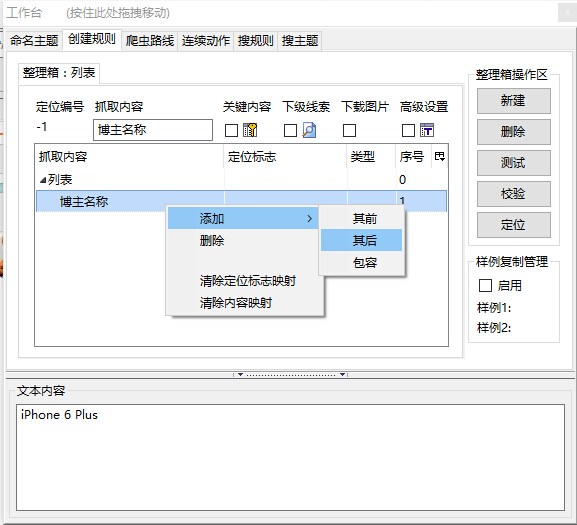Click the 序号 column header
Screen dimensions: 577x525
click(414, 157)
